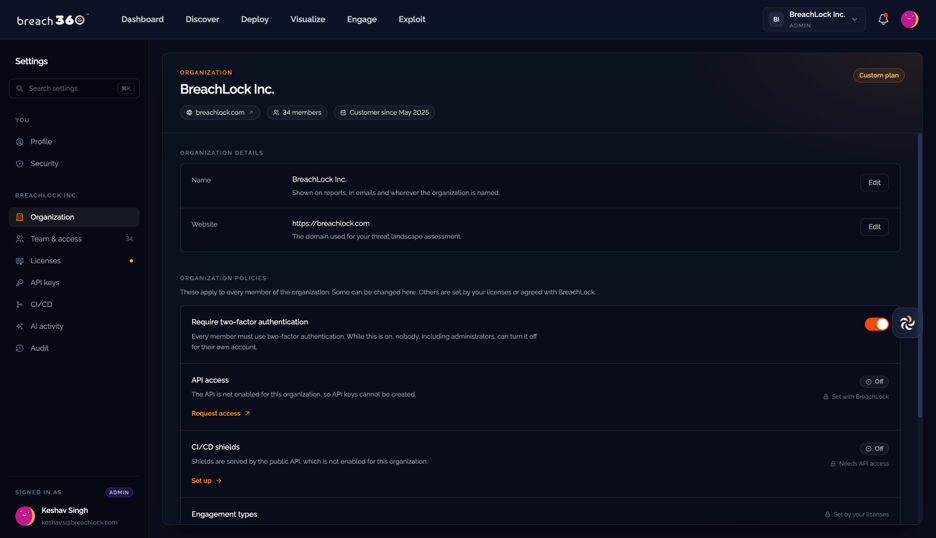Select Team & access in sidebar
This screenshot has height=538, width=936.
coord(74,239)
